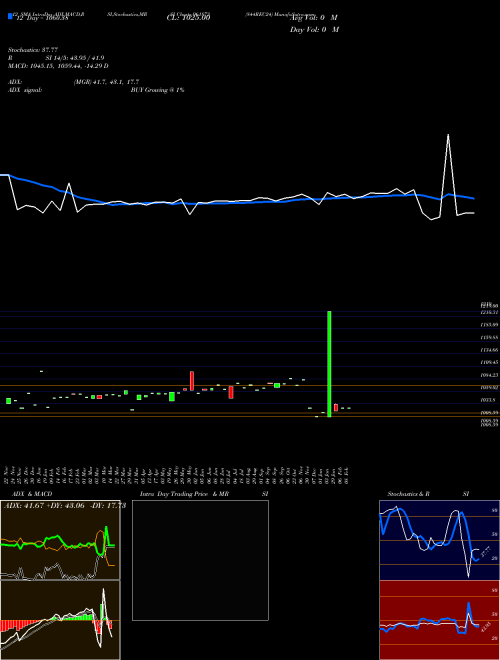Image resolution: width=500 pixels, height=660 pixels.
Task: Click the tall green candlestick in the price chart
Action: (329, 364)
